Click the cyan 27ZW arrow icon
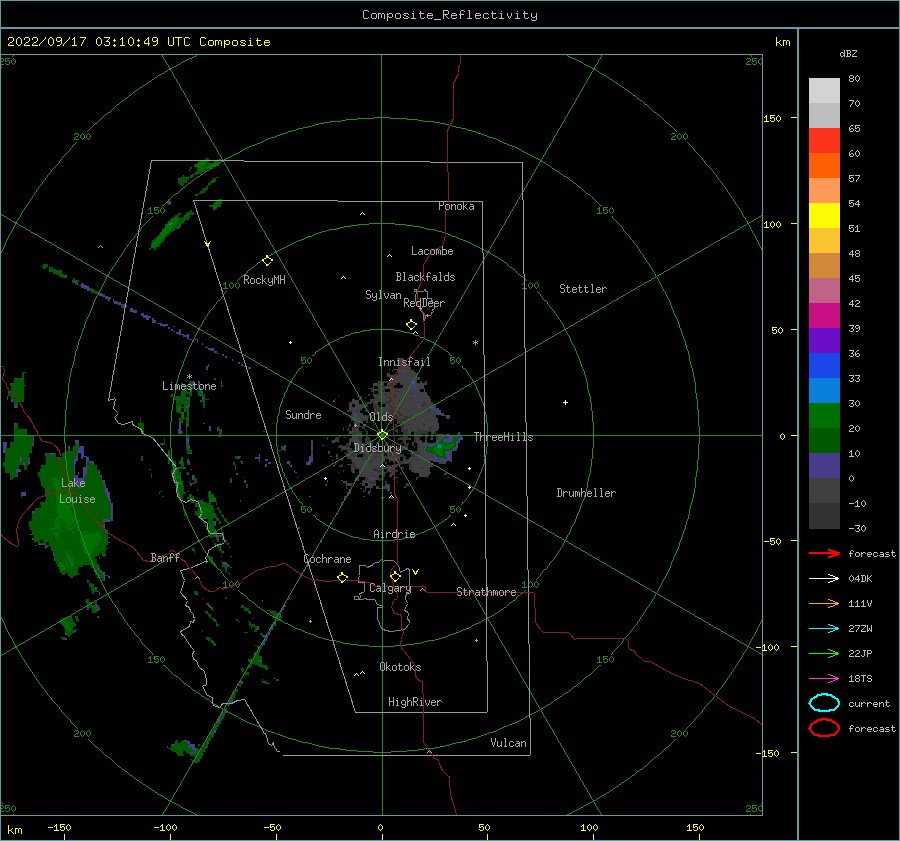This screenshot has width=900, height=841. pos(824,629)
